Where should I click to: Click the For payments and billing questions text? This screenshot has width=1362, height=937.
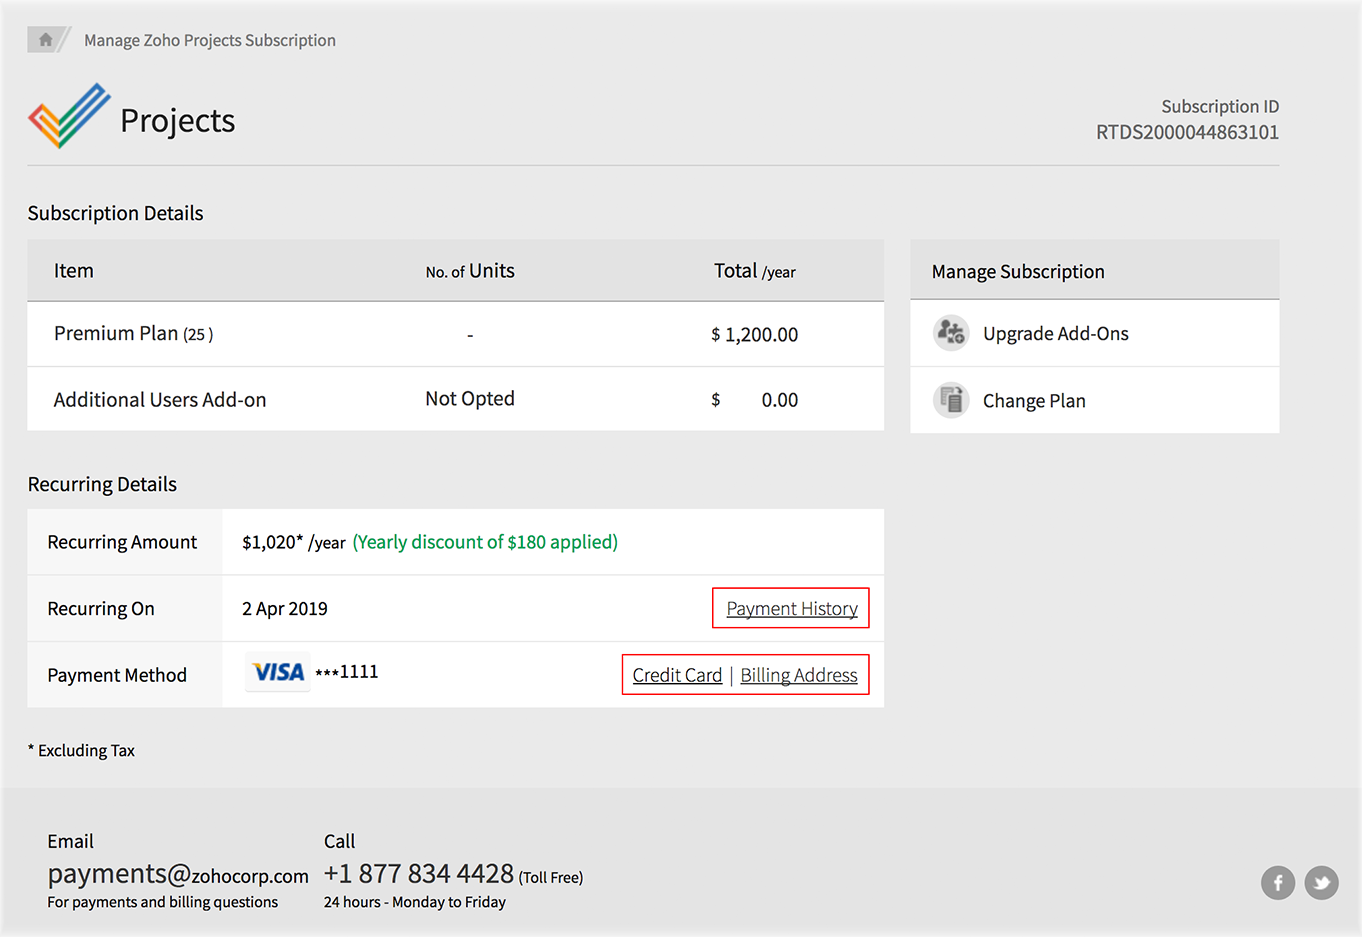point(163,902)
